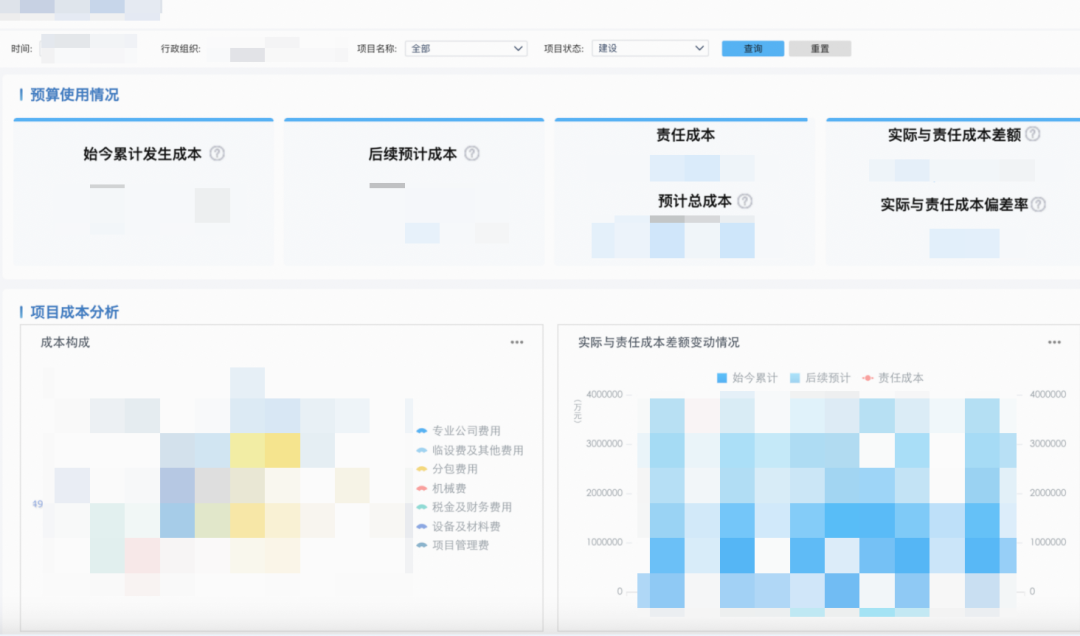Viewport: 1080px width, 636px height.
Task: Toggle 分包费用 legend item in pie chart
Action: click(x=454, y=469)
